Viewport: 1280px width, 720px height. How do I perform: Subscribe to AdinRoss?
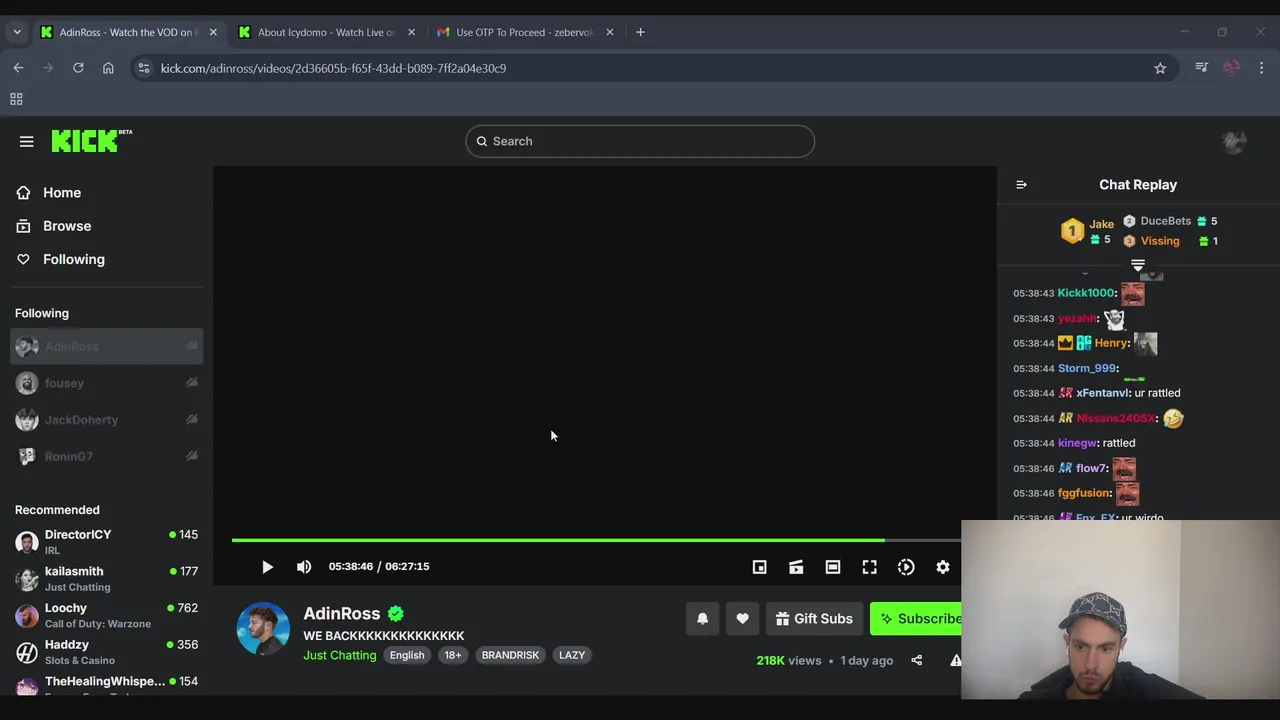tap(918, 619)
